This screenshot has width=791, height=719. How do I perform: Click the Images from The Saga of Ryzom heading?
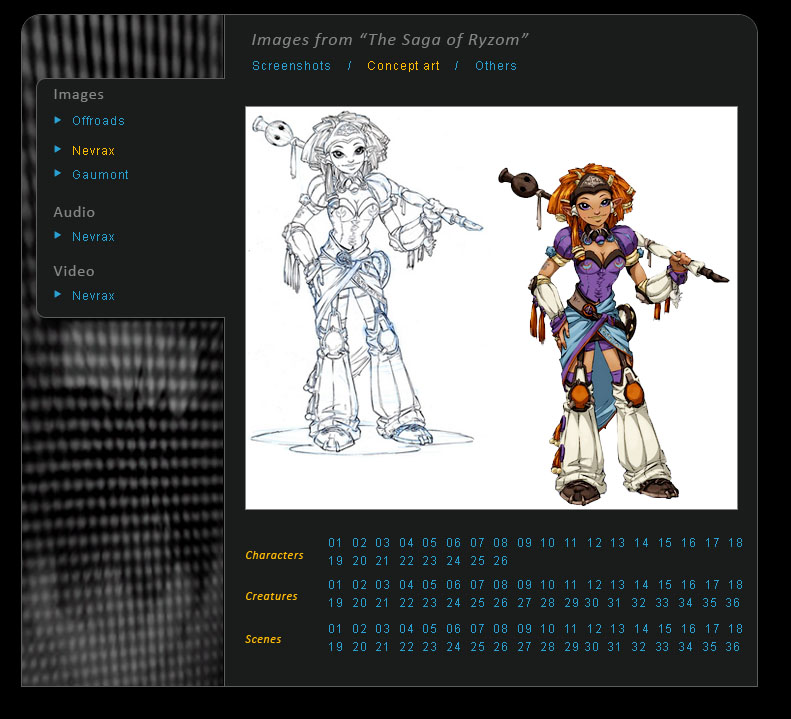[389, 39]
